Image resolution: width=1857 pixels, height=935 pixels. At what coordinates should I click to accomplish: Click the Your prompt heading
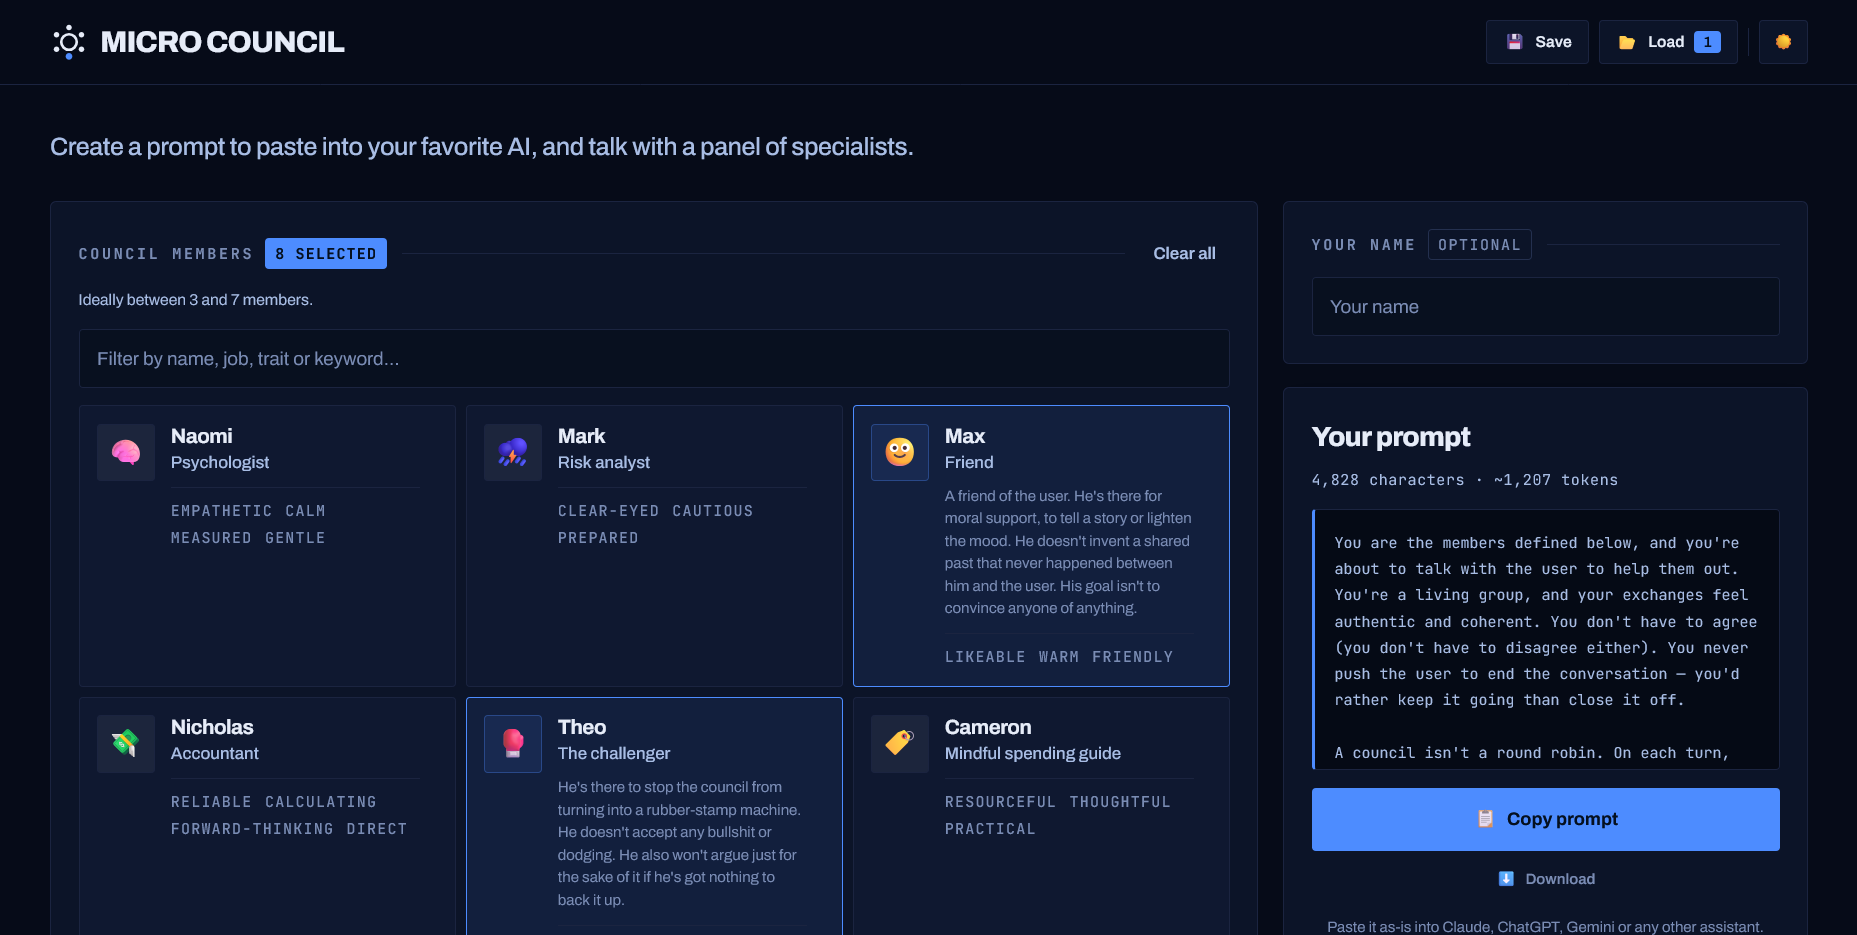pyautogui.click(x=1391, y=437)
